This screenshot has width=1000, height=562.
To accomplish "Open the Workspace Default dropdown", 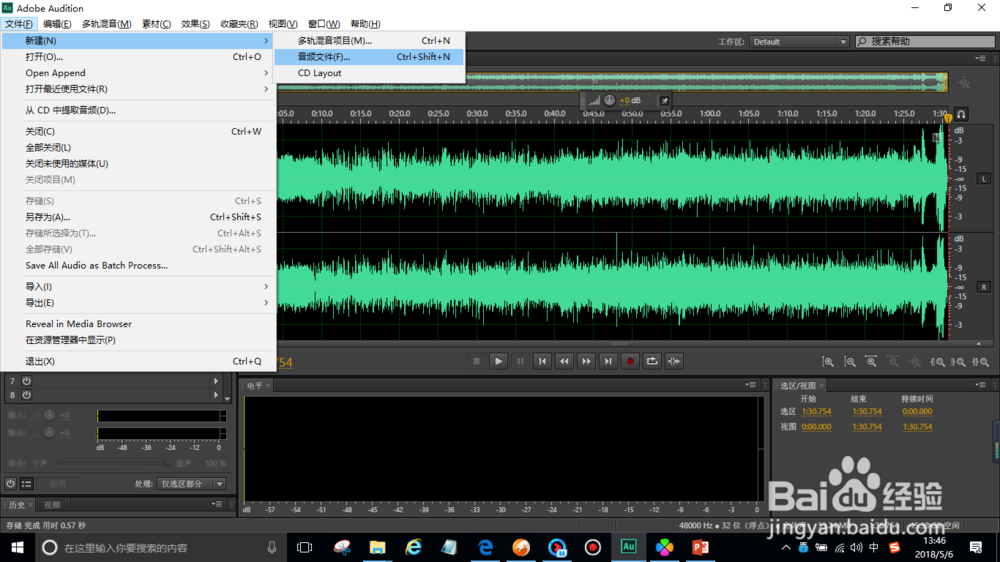I will click(799, 41).
